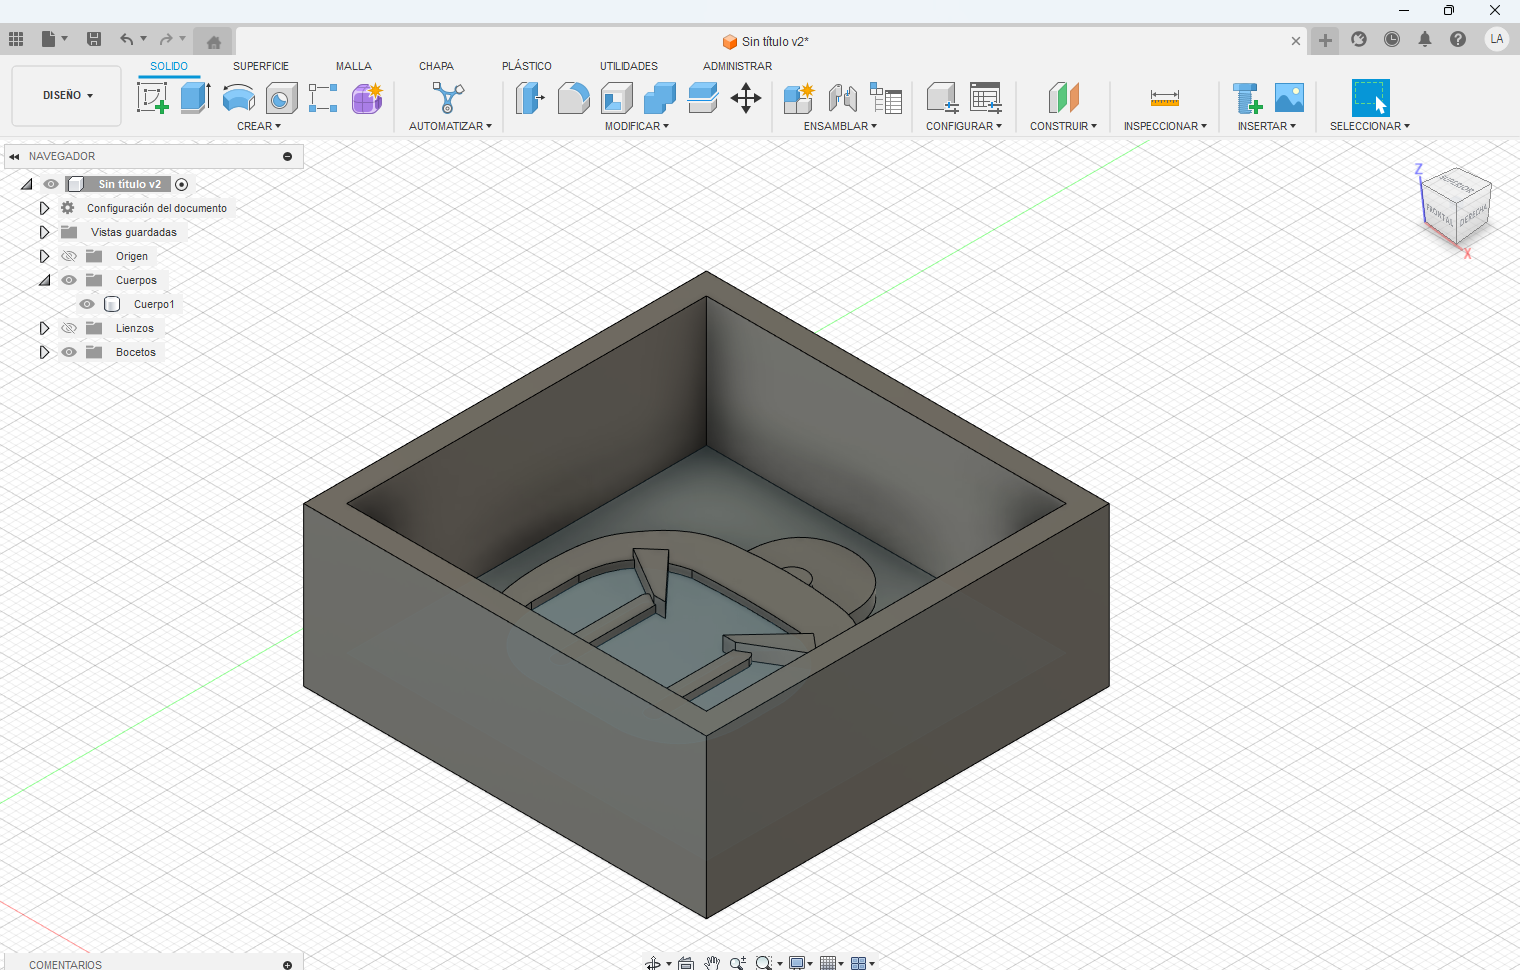The width and height of the screenshot is (1520, 970).
Task: Click the Joint icon in Ensamblar
Action: click(x=842, y=98)
